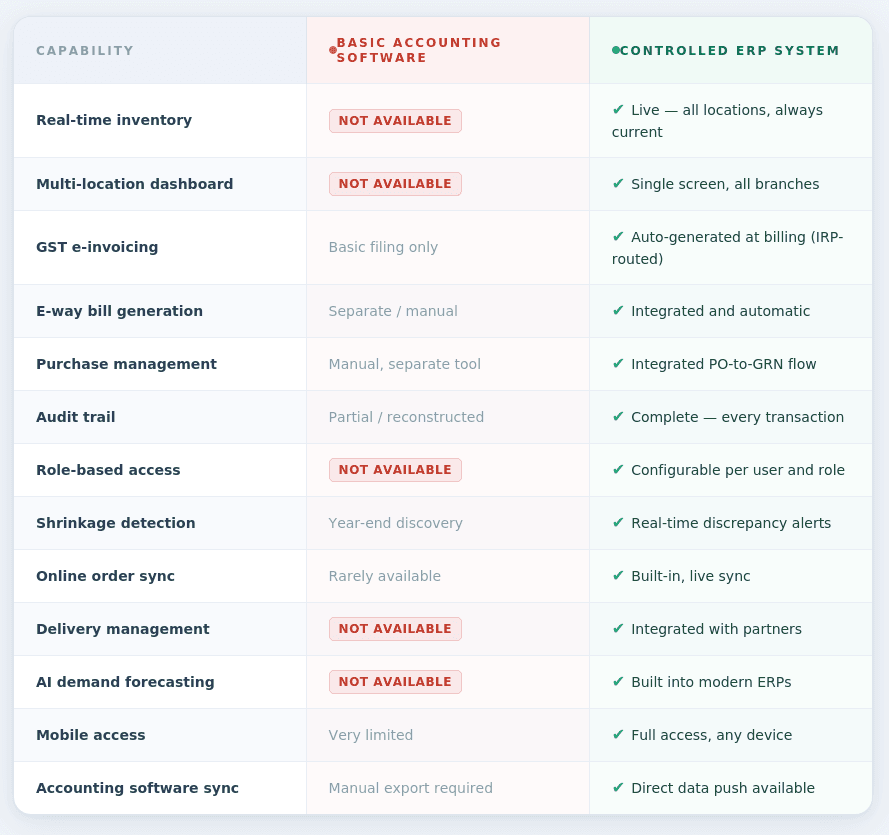Select the Basic Accounting Software column header

click(419, 51)
